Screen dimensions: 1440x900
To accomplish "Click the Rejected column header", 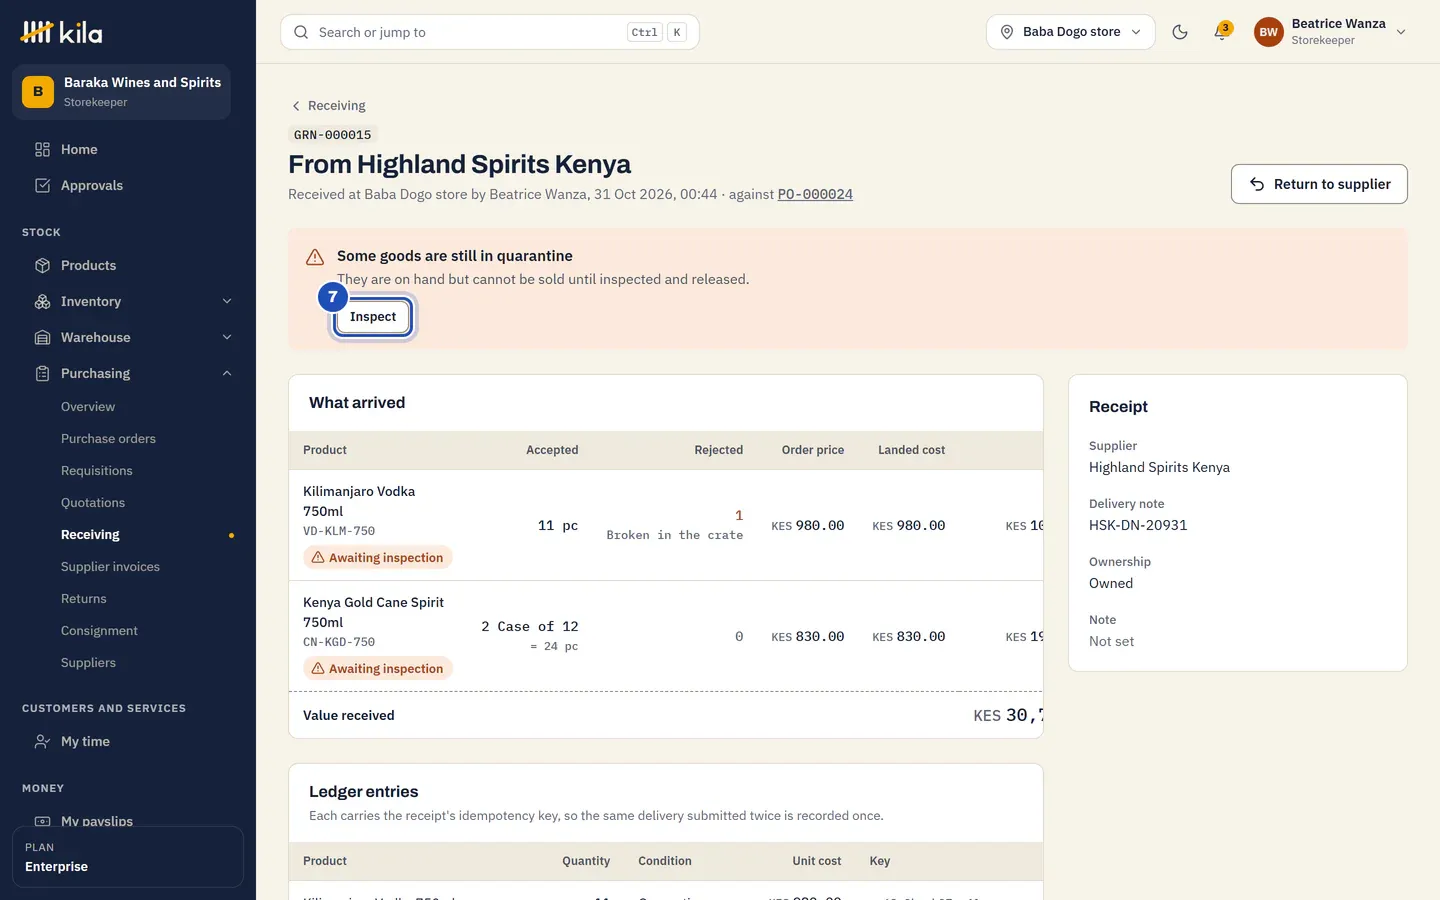I will [x=719, y=450].
